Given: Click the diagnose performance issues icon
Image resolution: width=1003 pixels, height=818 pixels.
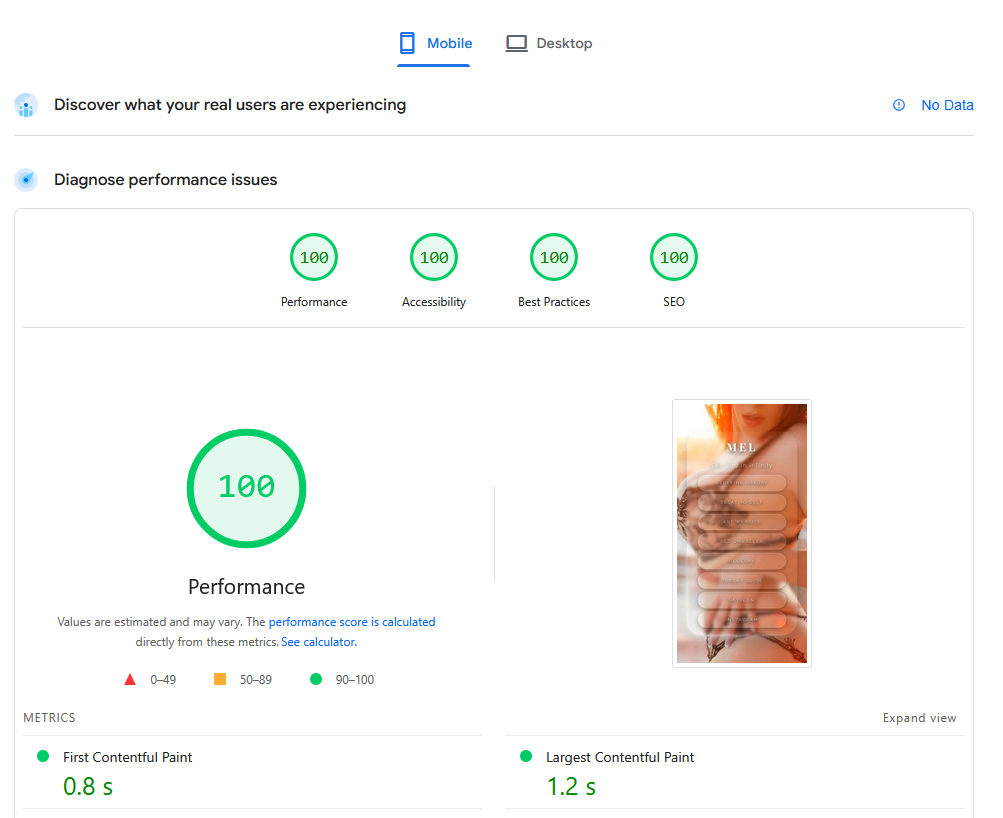Looking at the screenshot, I should (x=26, y=180).
